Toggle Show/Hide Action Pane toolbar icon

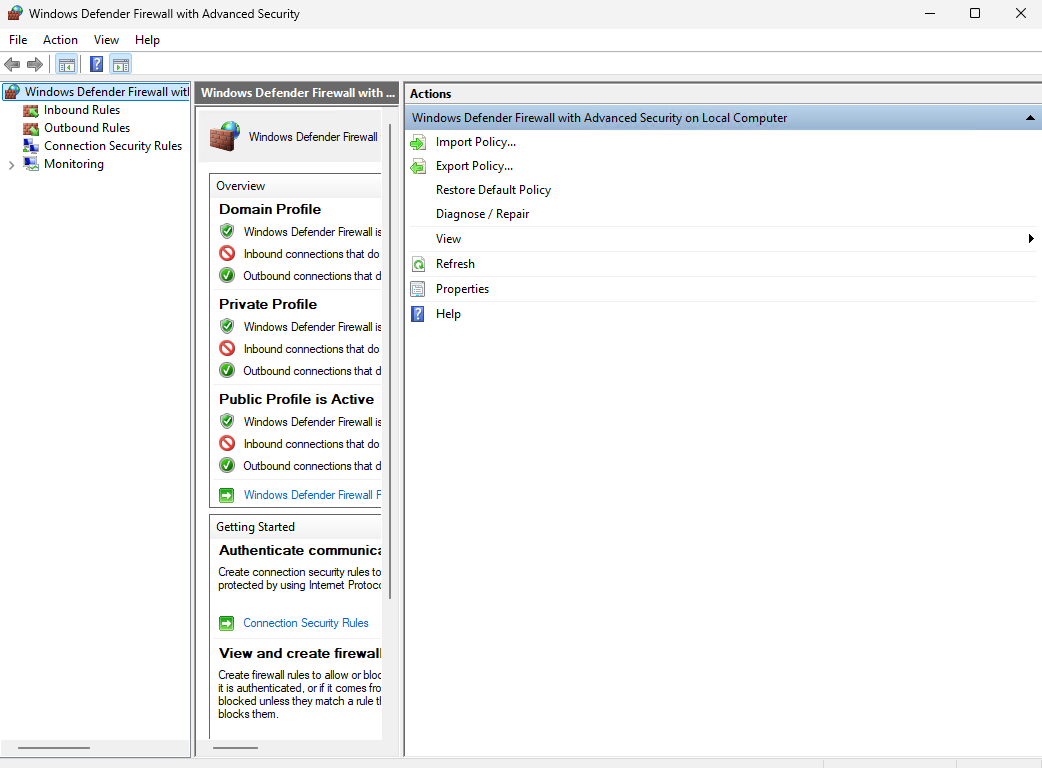coord(121,64)
